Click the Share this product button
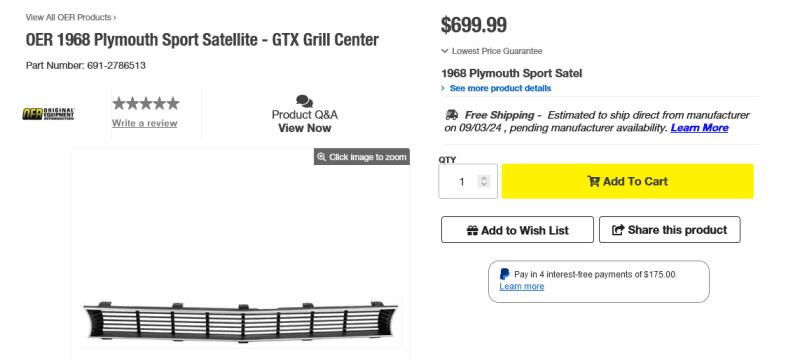Viewport: 800px width, 361px height. (669, 229)
